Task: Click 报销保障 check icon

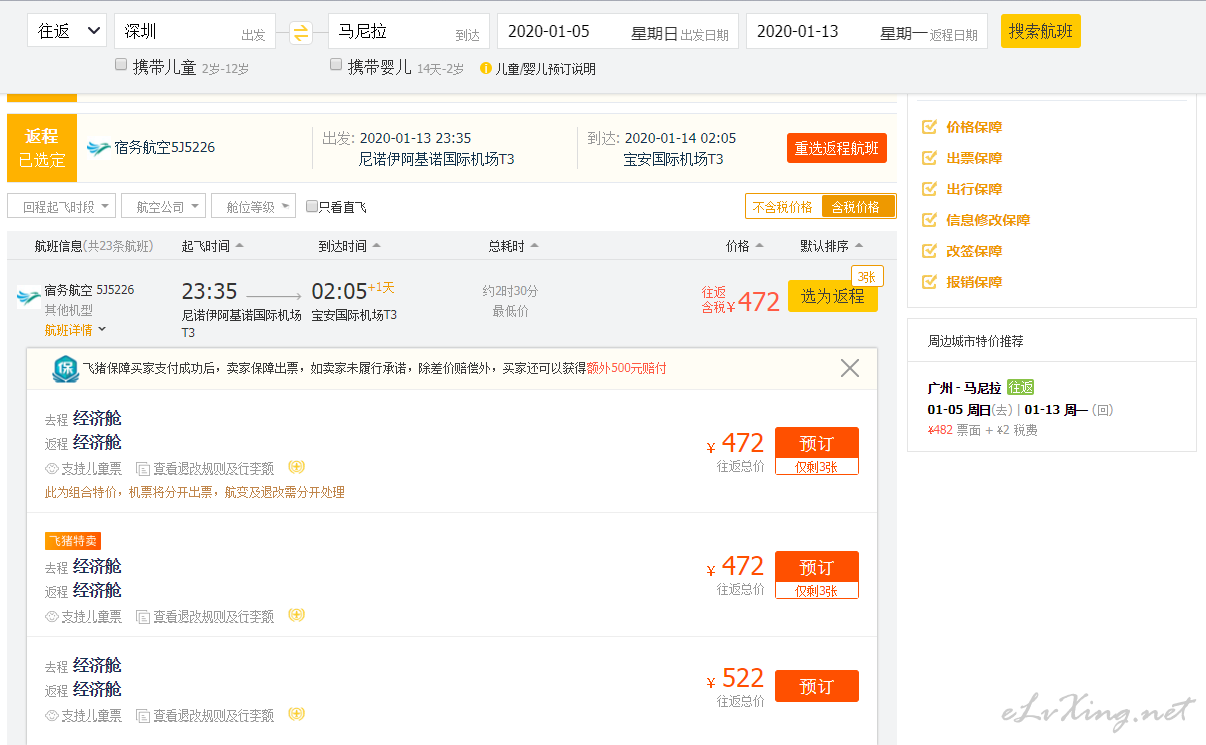Action: click(x=929, y=282)
